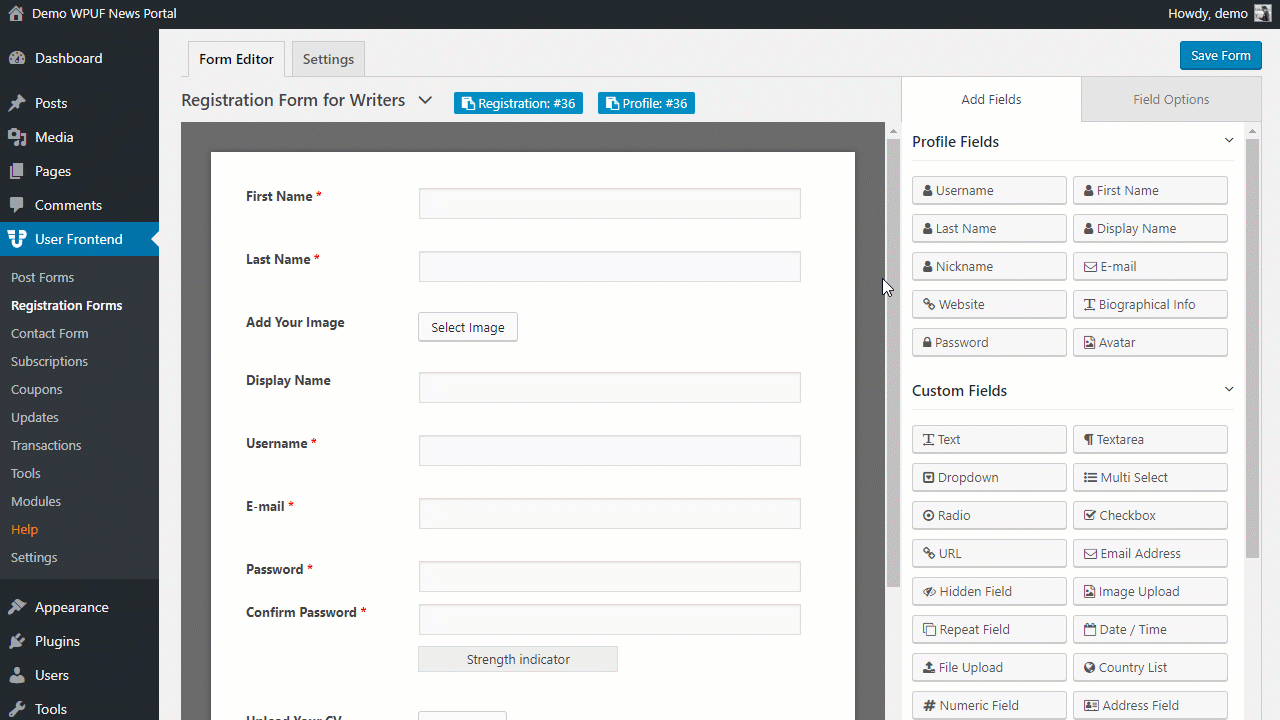1280x720 pixels.
Task: Click the demo user avatar
Action: [x=1263, y=14]
